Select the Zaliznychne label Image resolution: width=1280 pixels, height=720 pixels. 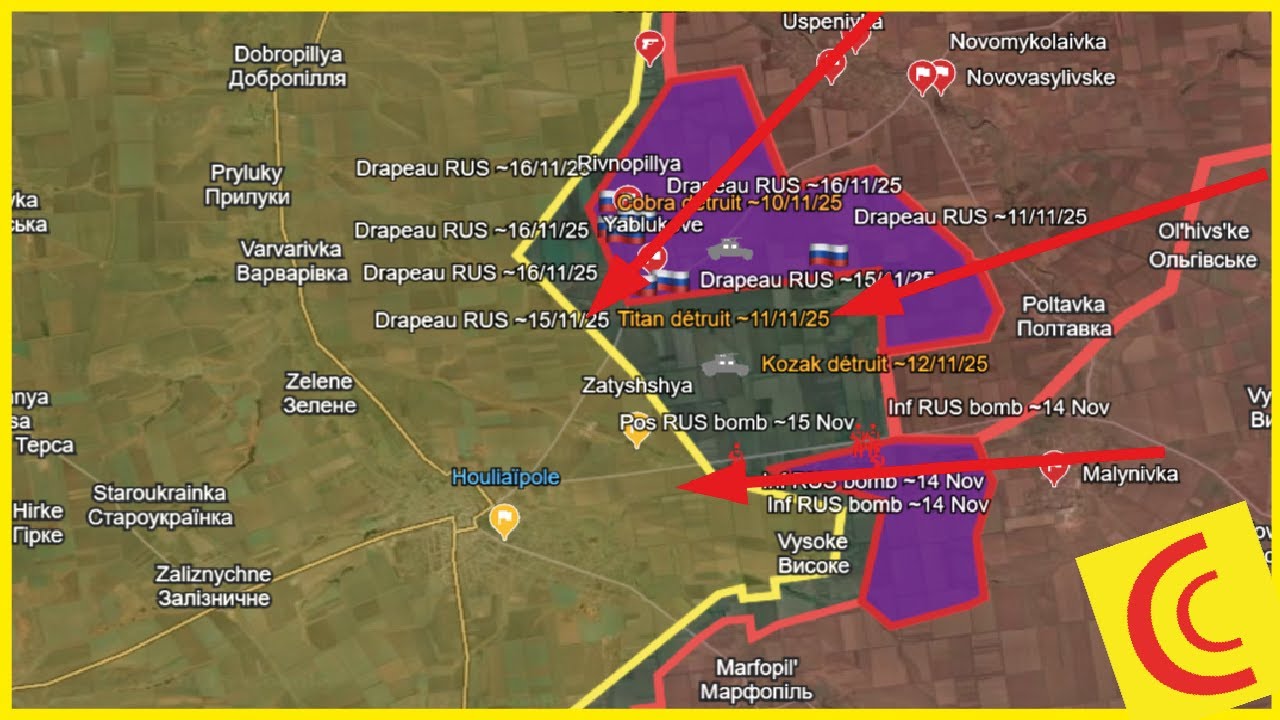pos(213,586)
